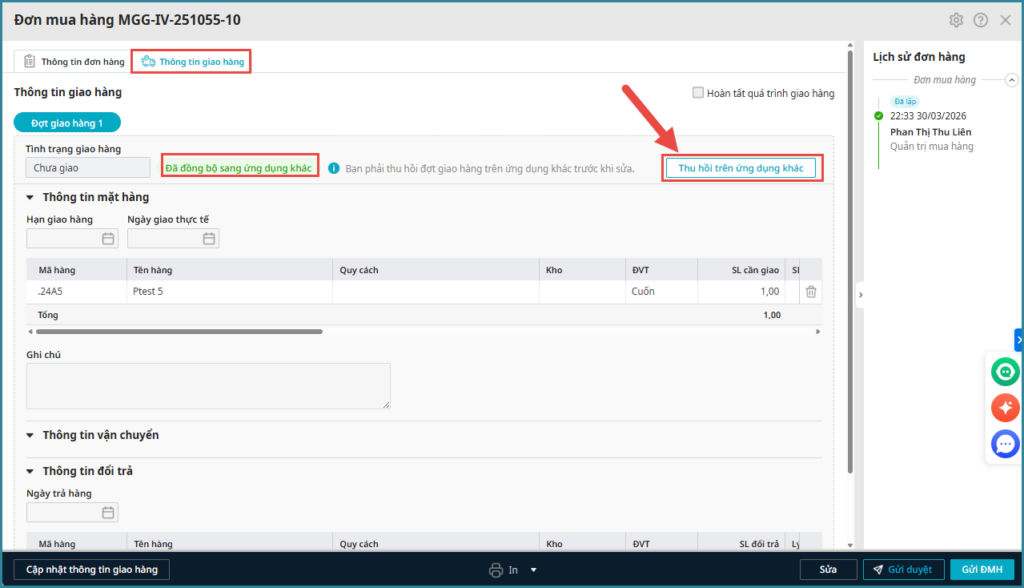Viewport: 1024px width, 588px height.
Task: Open the help question mark icon
Action: click(981, 20)
